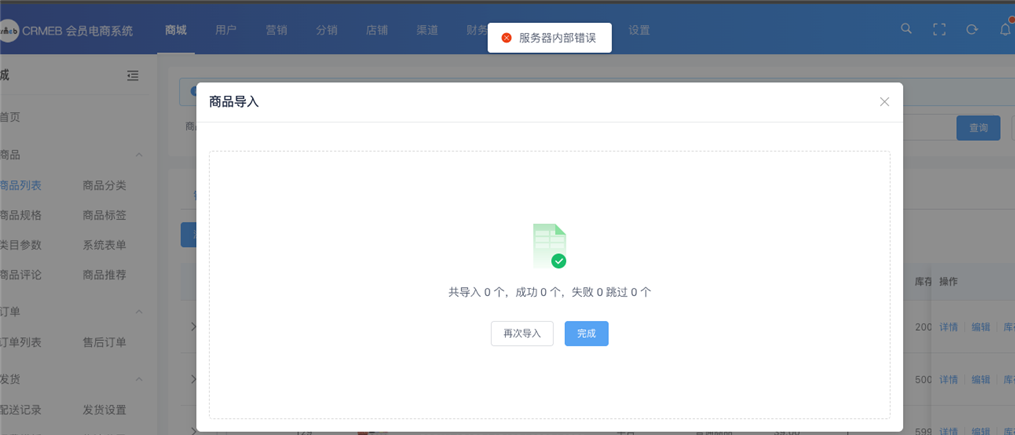Open the 营销 top menu
Image resolution: width=1015 pixels, height=435 pixels.
tap(276, 30)
